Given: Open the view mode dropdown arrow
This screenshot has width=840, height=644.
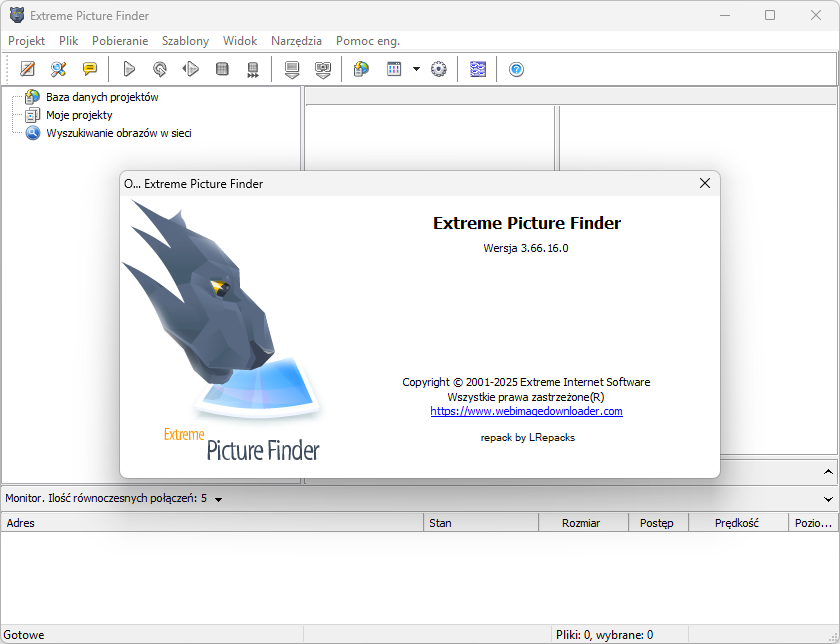Looking at the screenshot, I should tap(416, 69).
